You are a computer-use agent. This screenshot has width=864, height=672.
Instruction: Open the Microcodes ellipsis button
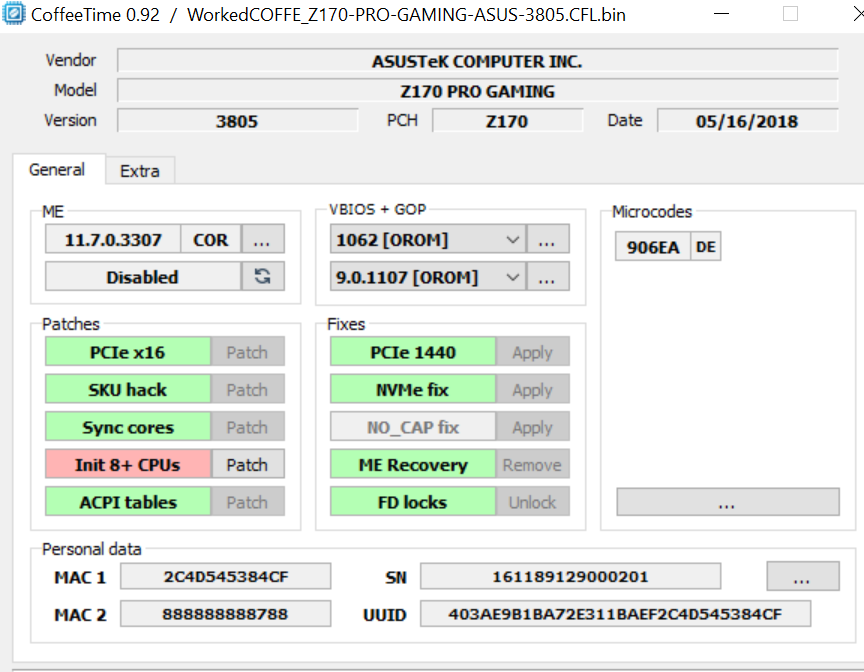coord(728,502)
